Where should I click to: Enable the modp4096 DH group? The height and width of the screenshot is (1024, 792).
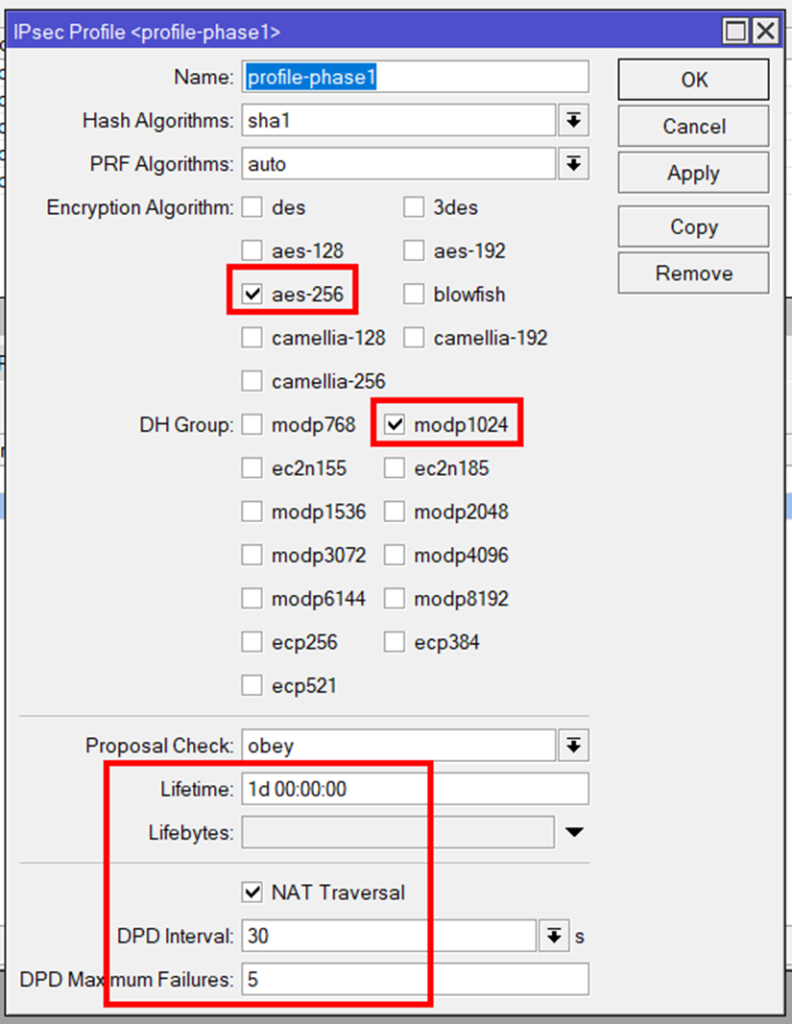pyautogui.click(x=394, y=556)
